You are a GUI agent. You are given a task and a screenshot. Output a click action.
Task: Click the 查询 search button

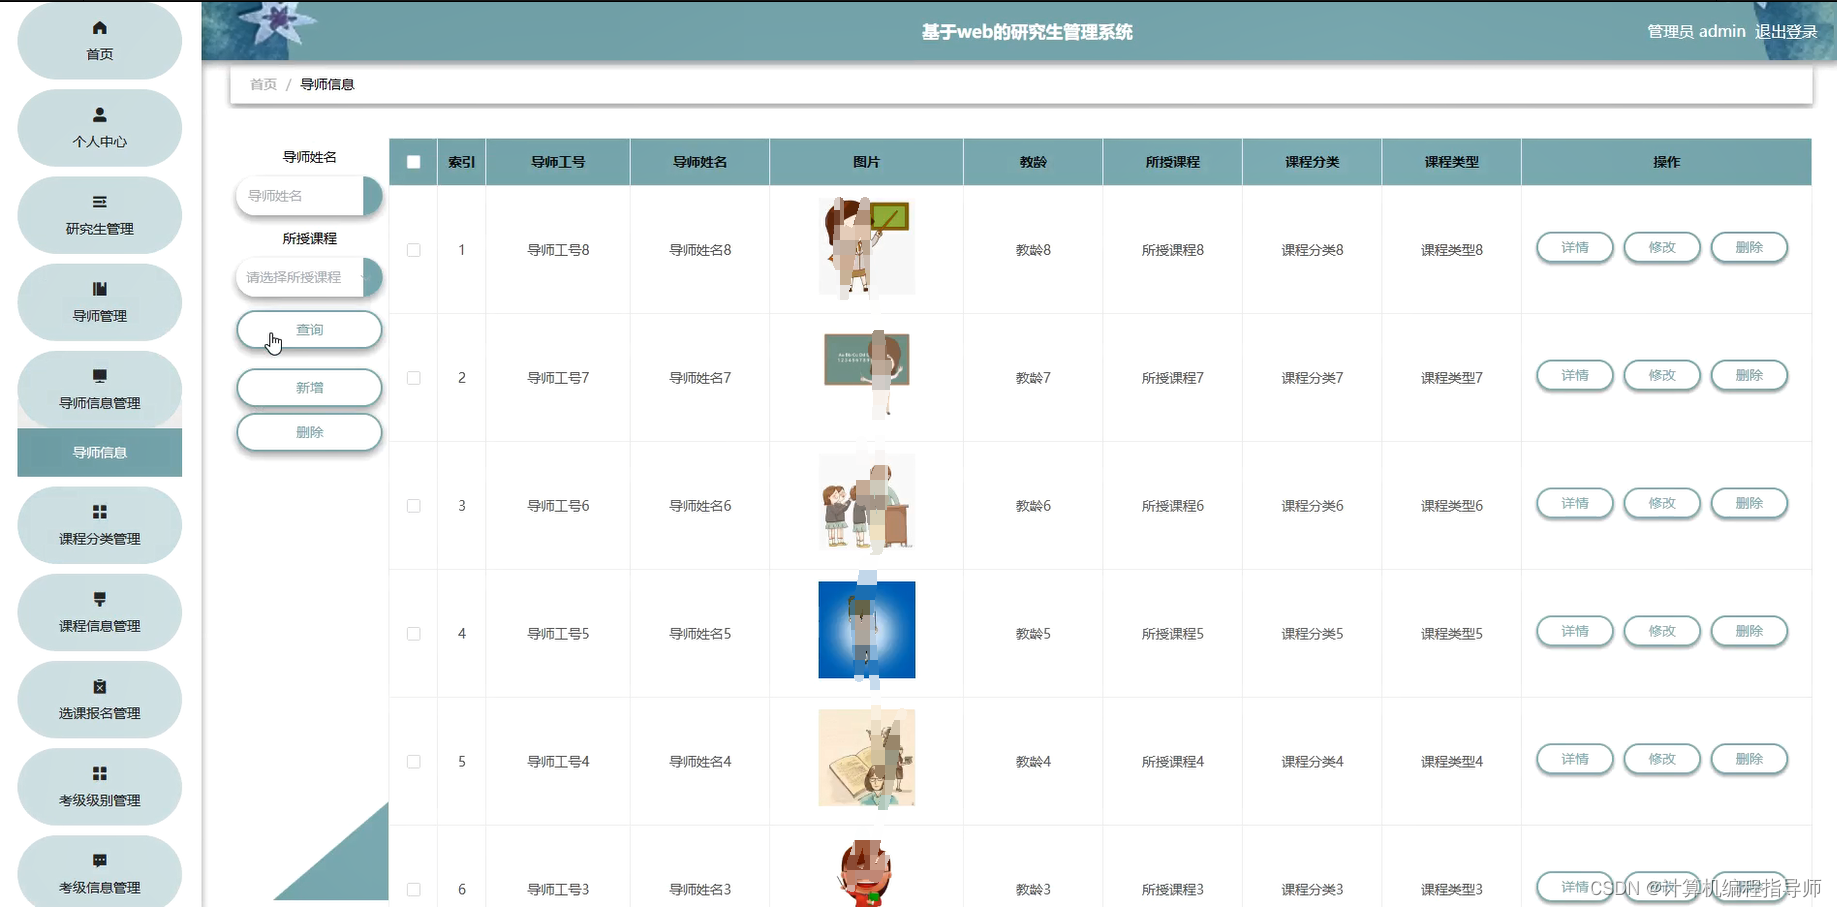[x=309, y=330]
